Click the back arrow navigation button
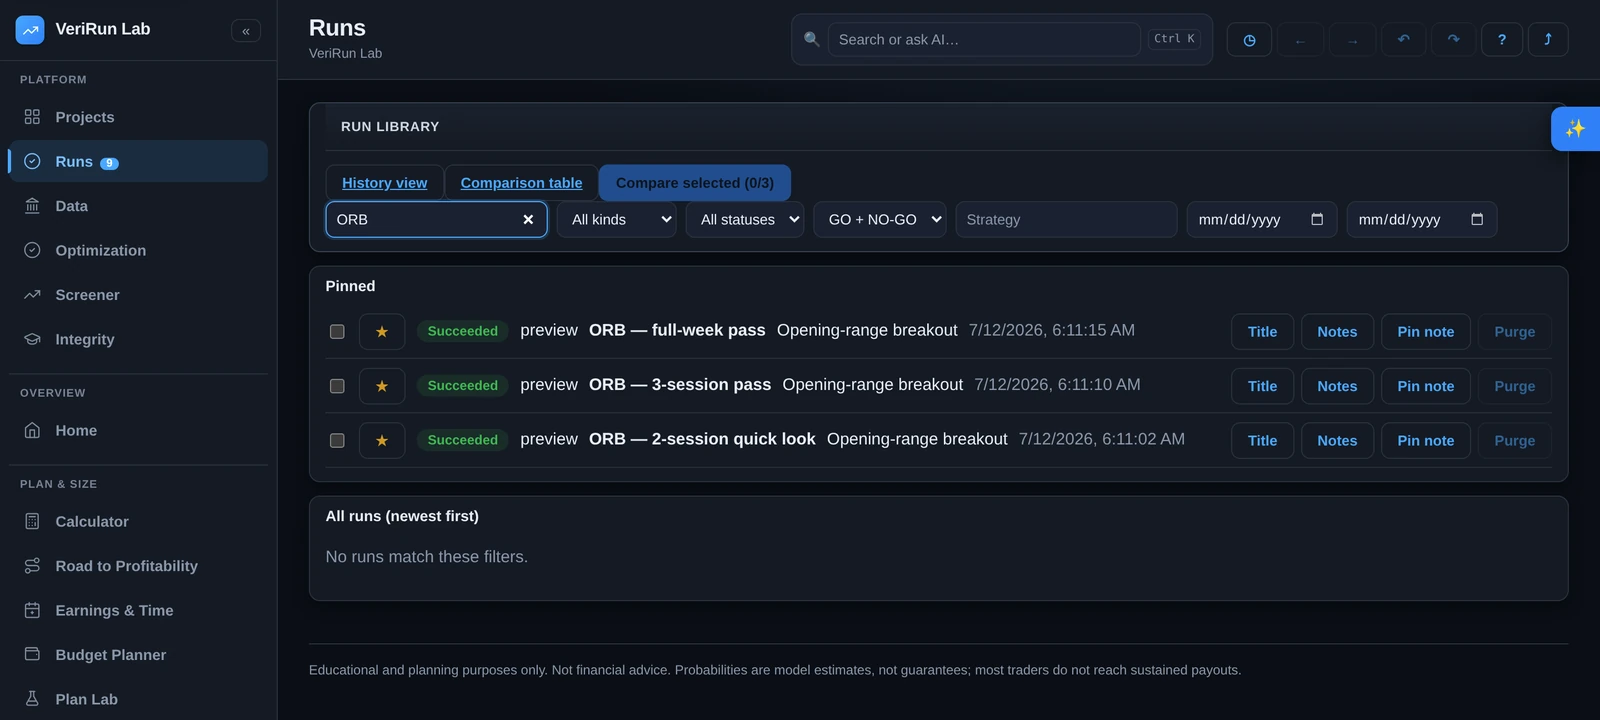 click(1300, 39)
